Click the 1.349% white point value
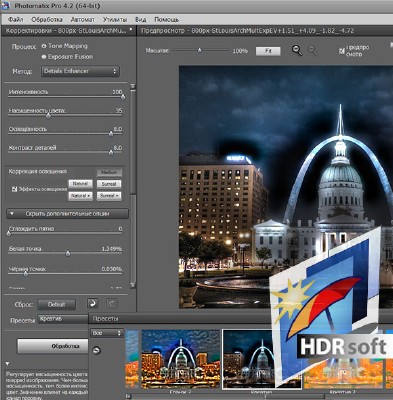This screenshot has height=400, width=393. click(112, 249)
